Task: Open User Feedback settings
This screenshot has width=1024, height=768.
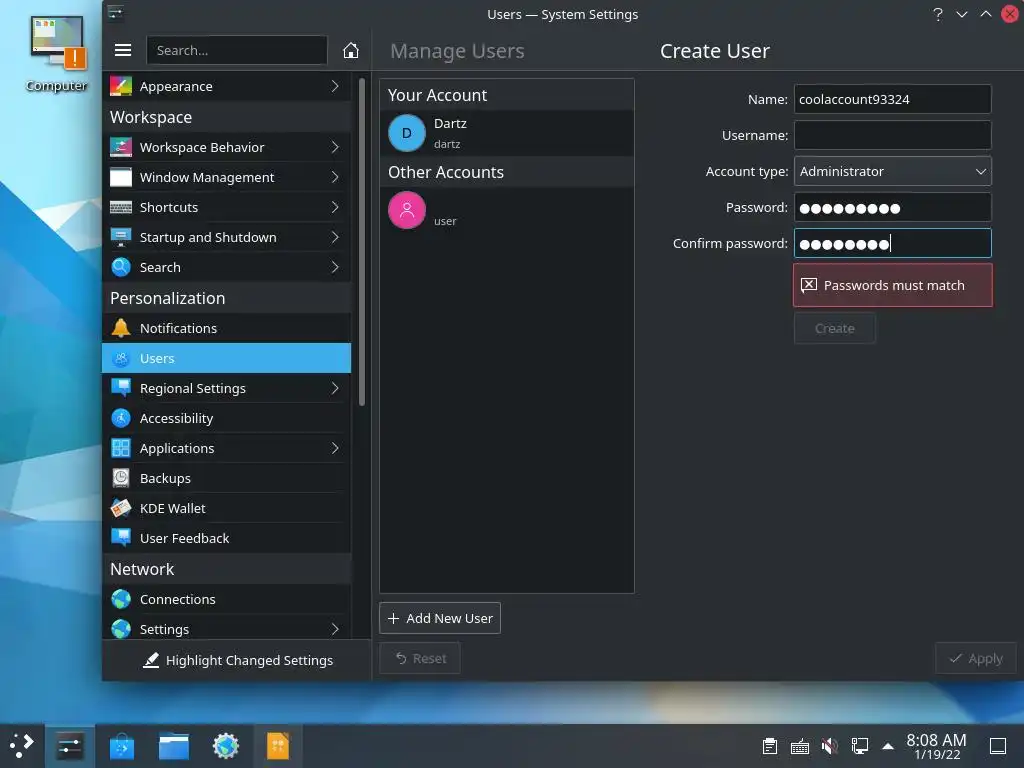Action: coord(227,538)
